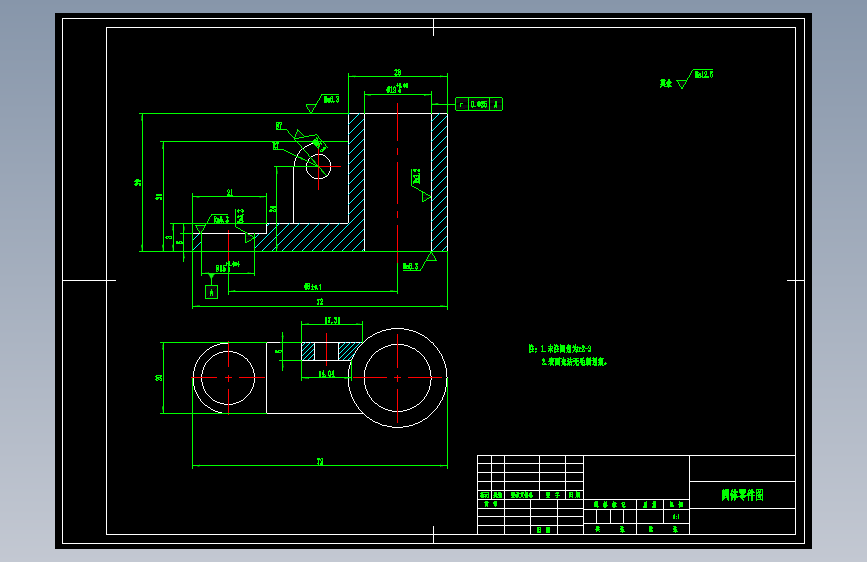Image resolution: width=867 pixels, height=562 pixels.
Task: Select the Ø19 bore diameter dimension
Action: pyautogui.click(x=396, y=89)
